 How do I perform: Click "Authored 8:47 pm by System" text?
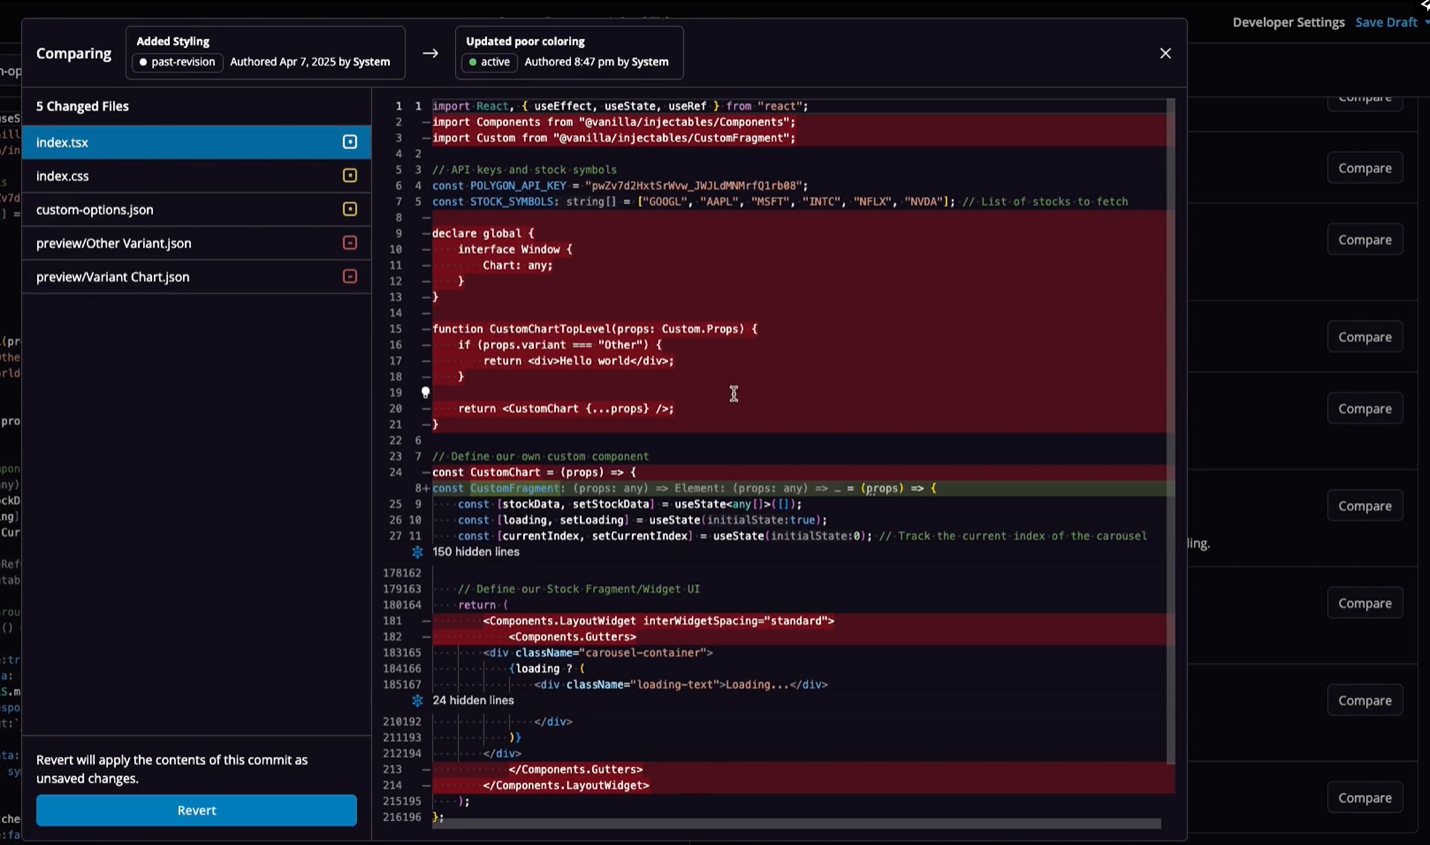pyautogui.click(x=596, y=62)
